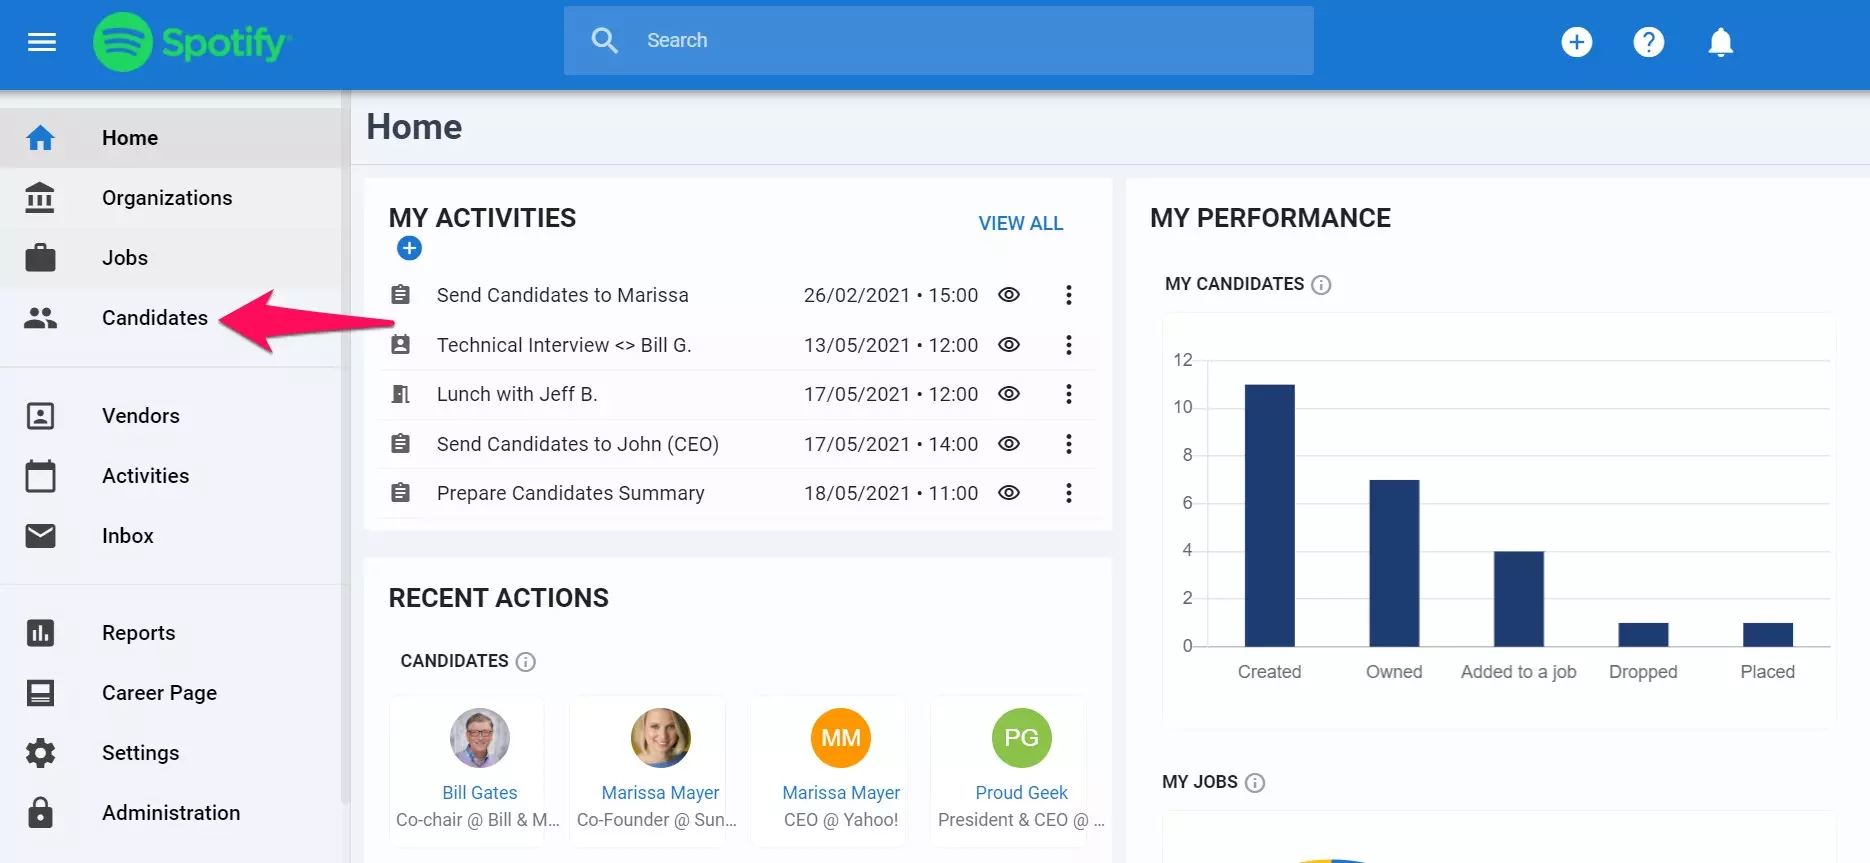Open the notifications bell
This screenshot has width=1870, height=863.
[1720, 42]
